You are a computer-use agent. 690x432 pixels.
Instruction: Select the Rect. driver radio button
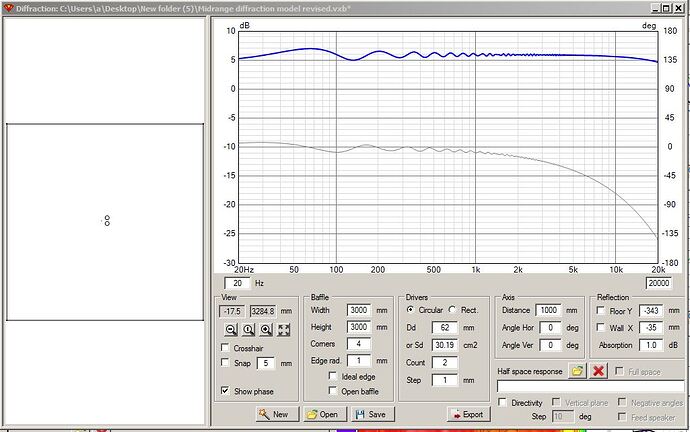point(452,310)
